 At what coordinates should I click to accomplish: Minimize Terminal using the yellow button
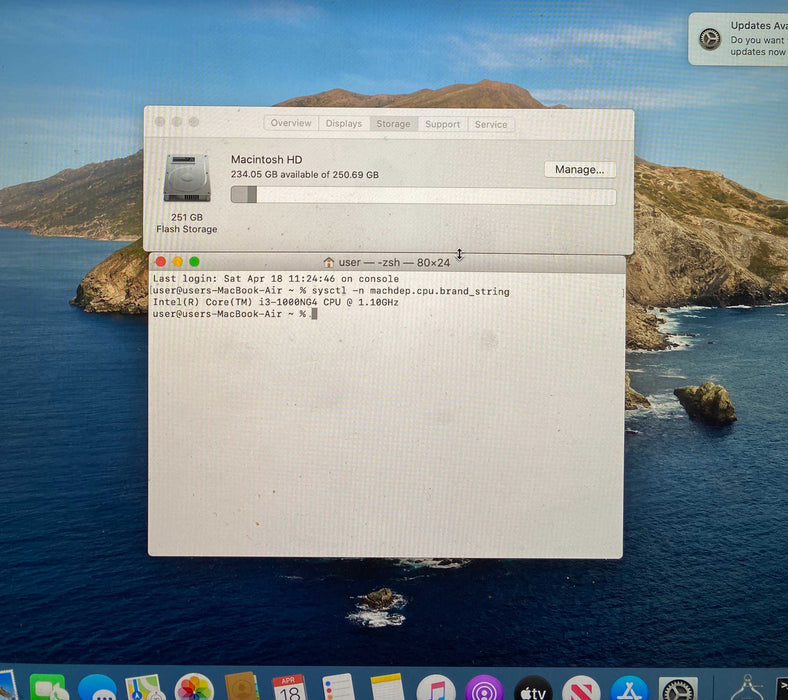point(177,262)
